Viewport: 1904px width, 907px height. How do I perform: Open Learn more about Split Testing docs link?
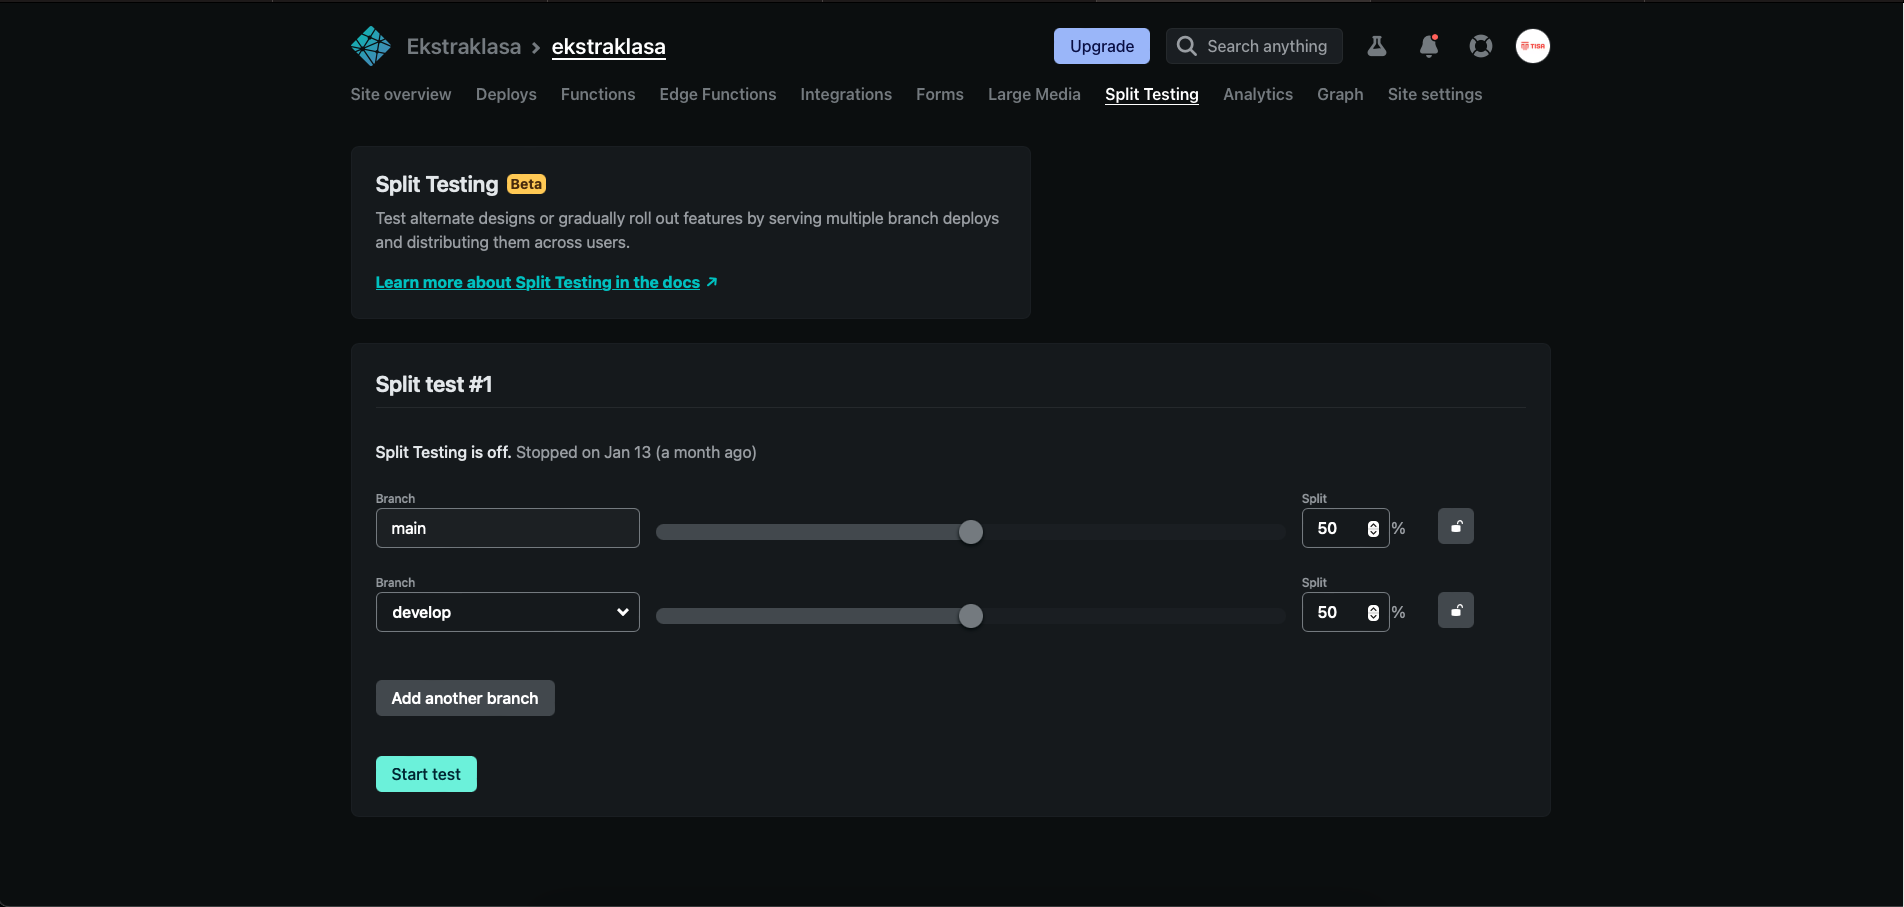pos(546,282)
